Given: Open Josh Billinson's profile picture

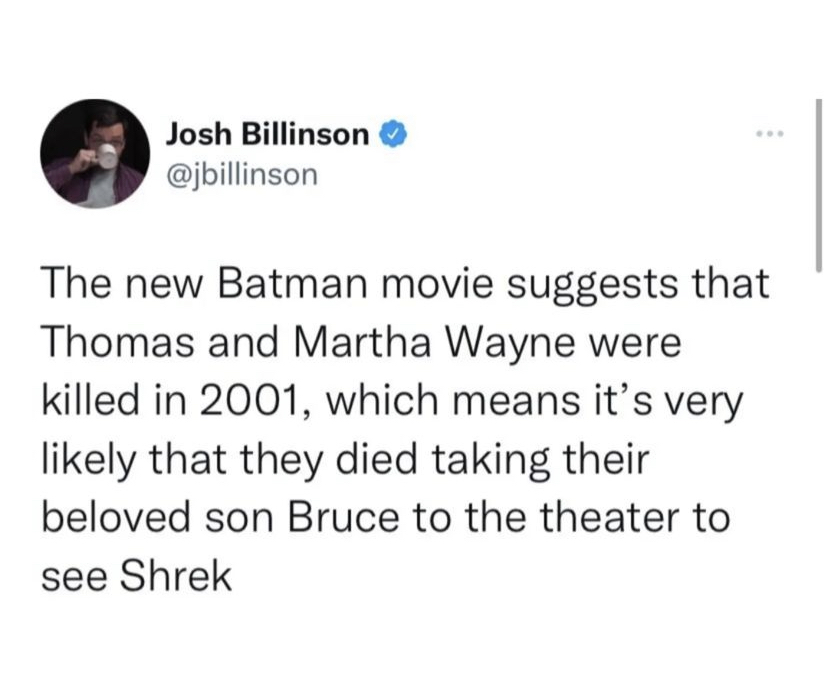Looking at the screenshot, I should [94, 154].
